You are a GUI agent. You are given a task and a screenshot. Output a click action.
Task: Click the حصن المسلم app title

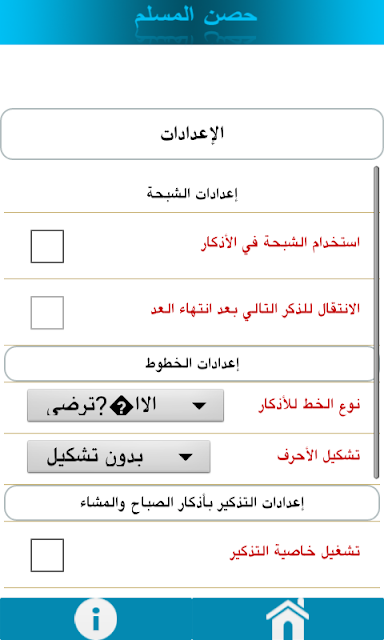[x=196, y=16]
